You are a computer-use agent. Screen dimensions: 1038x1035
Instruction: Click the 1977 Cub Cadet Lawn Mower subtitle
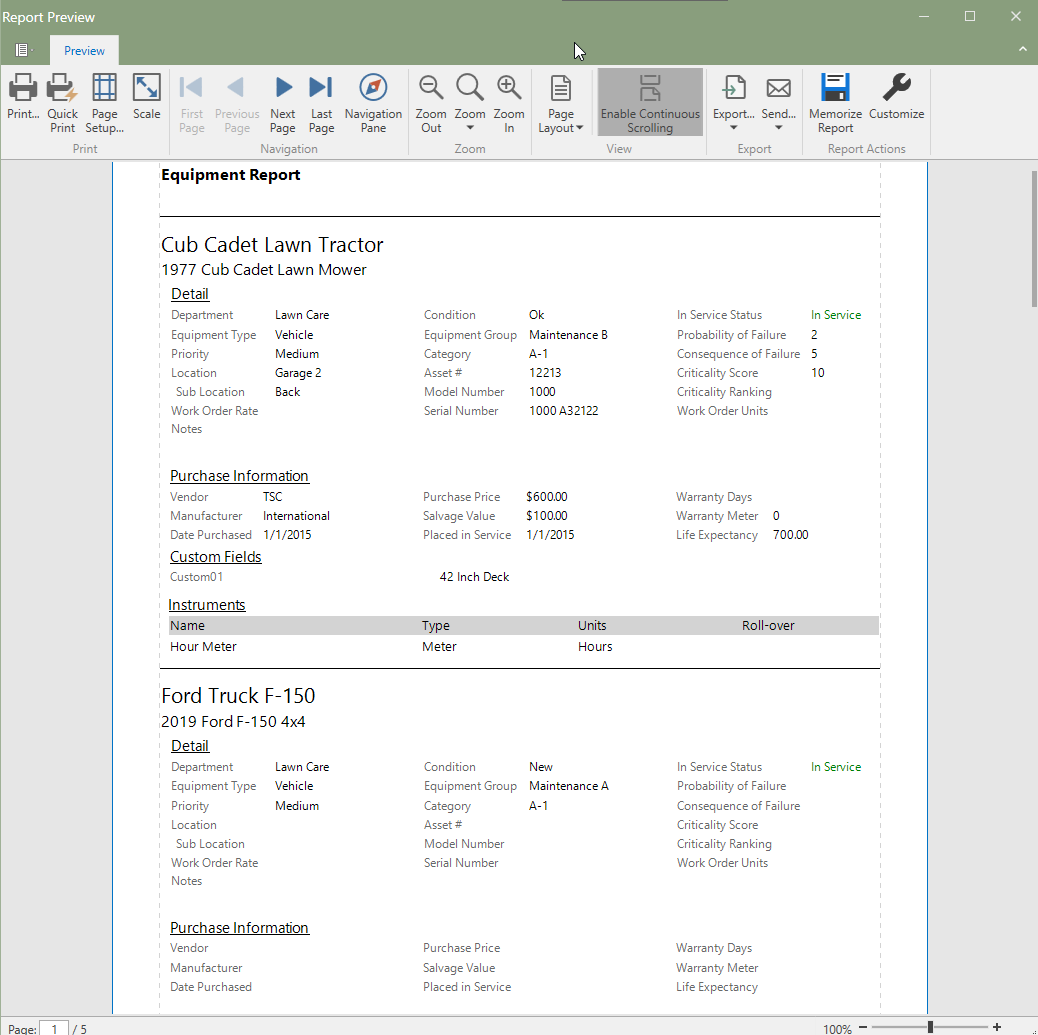click(263, 270)
